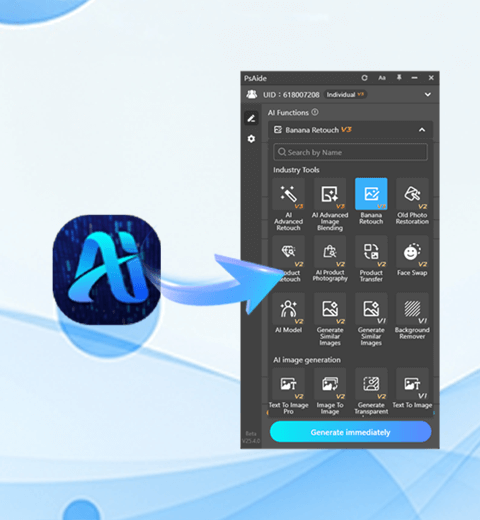
Task: Click the edit pencil sidebar icon
Action: [251, 118]
